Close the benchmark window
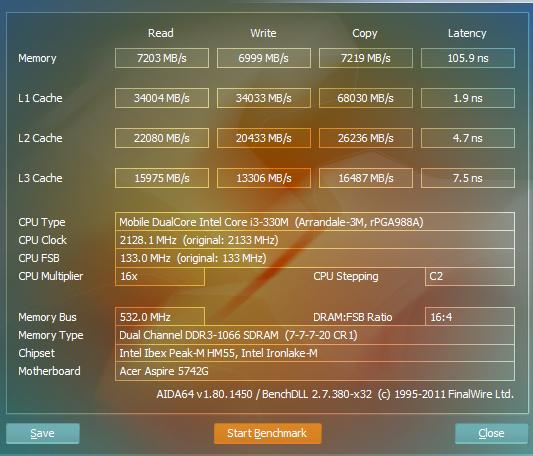Screen dimensions: 533x456 pos(491,433)
